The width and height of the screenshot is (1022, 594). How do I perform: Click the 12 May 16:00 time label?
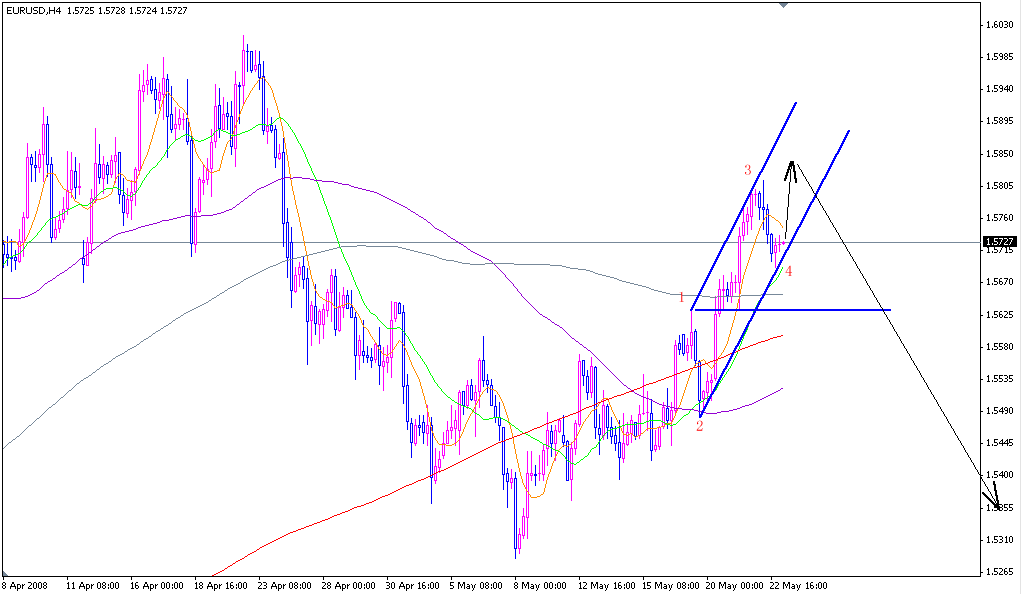606,586
